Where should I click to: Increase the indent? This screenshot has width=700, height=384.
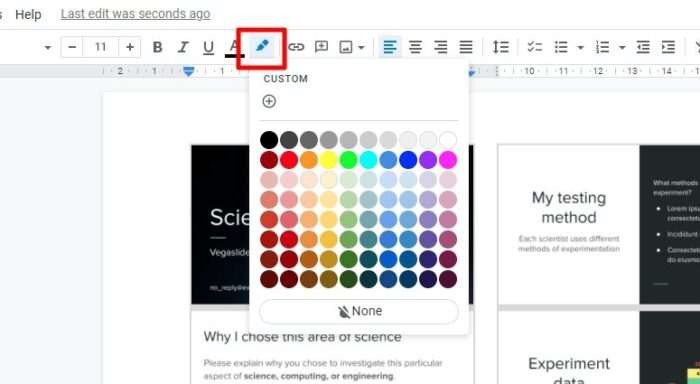668,47
